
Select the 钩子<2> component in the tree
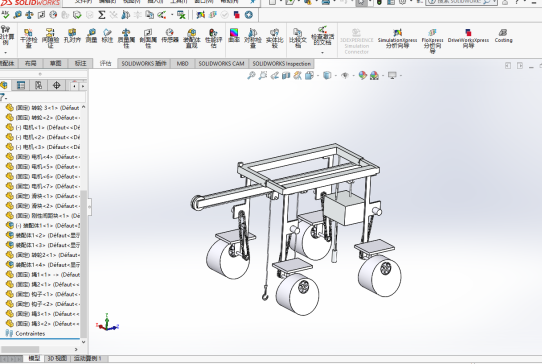(x=43, y=304)
